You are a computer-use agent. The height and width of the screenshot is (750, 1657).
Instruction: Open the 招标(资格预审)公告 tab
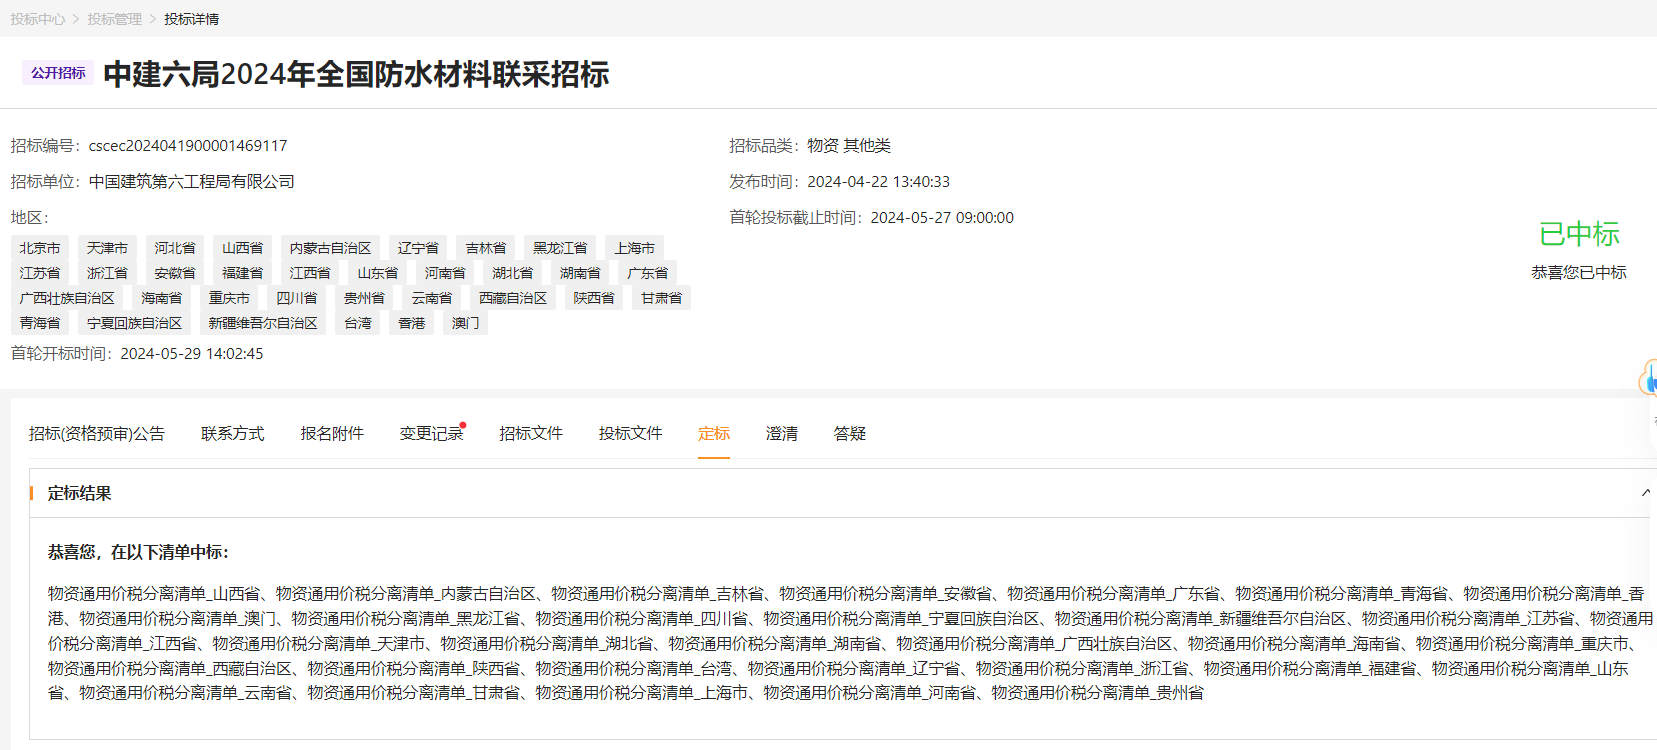pos(97,433)
